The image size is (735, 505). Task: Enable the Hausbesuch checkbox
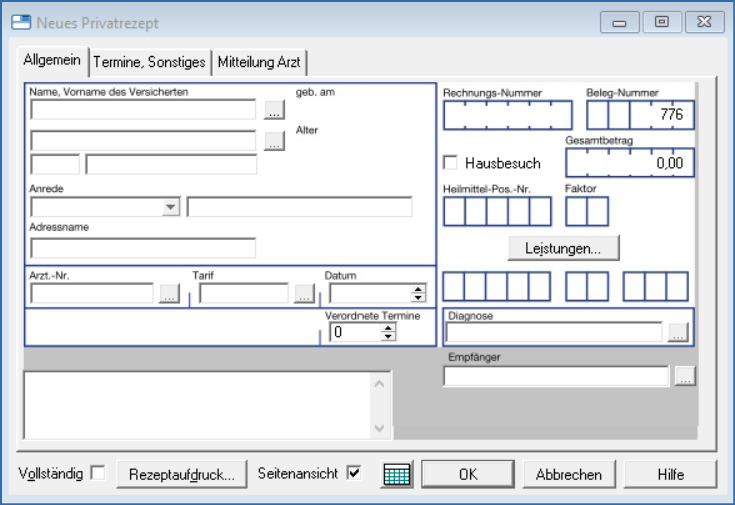pos(450,163)
